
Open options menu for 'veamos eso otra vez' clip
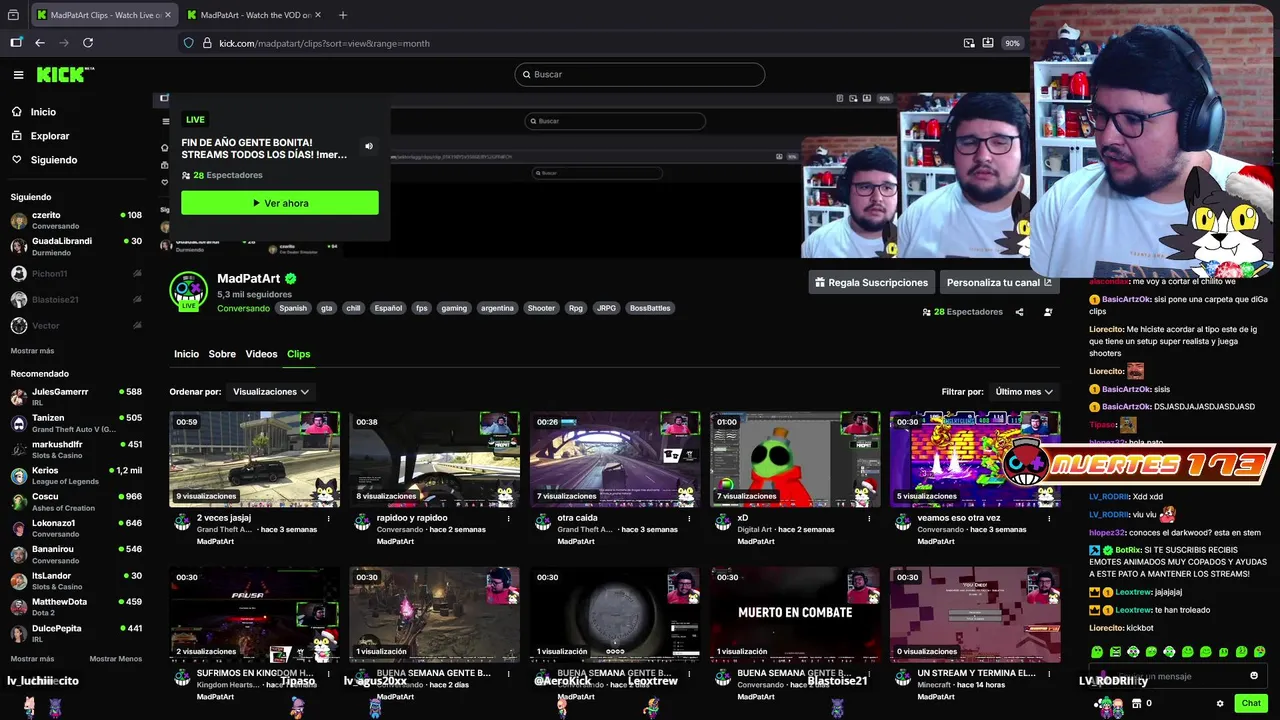pyautogui.click(x=1048, y=518)
